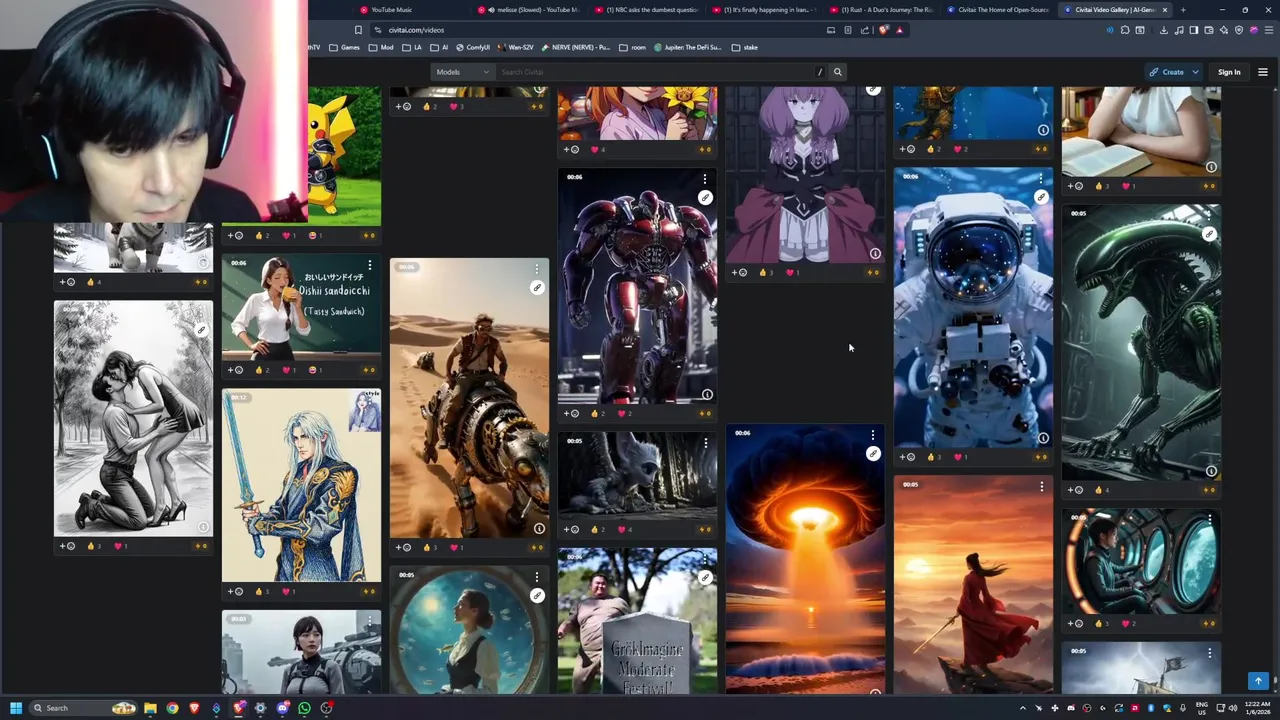Add reaction to green alien video
The image size is (1280, 720).
point(1075,490)
